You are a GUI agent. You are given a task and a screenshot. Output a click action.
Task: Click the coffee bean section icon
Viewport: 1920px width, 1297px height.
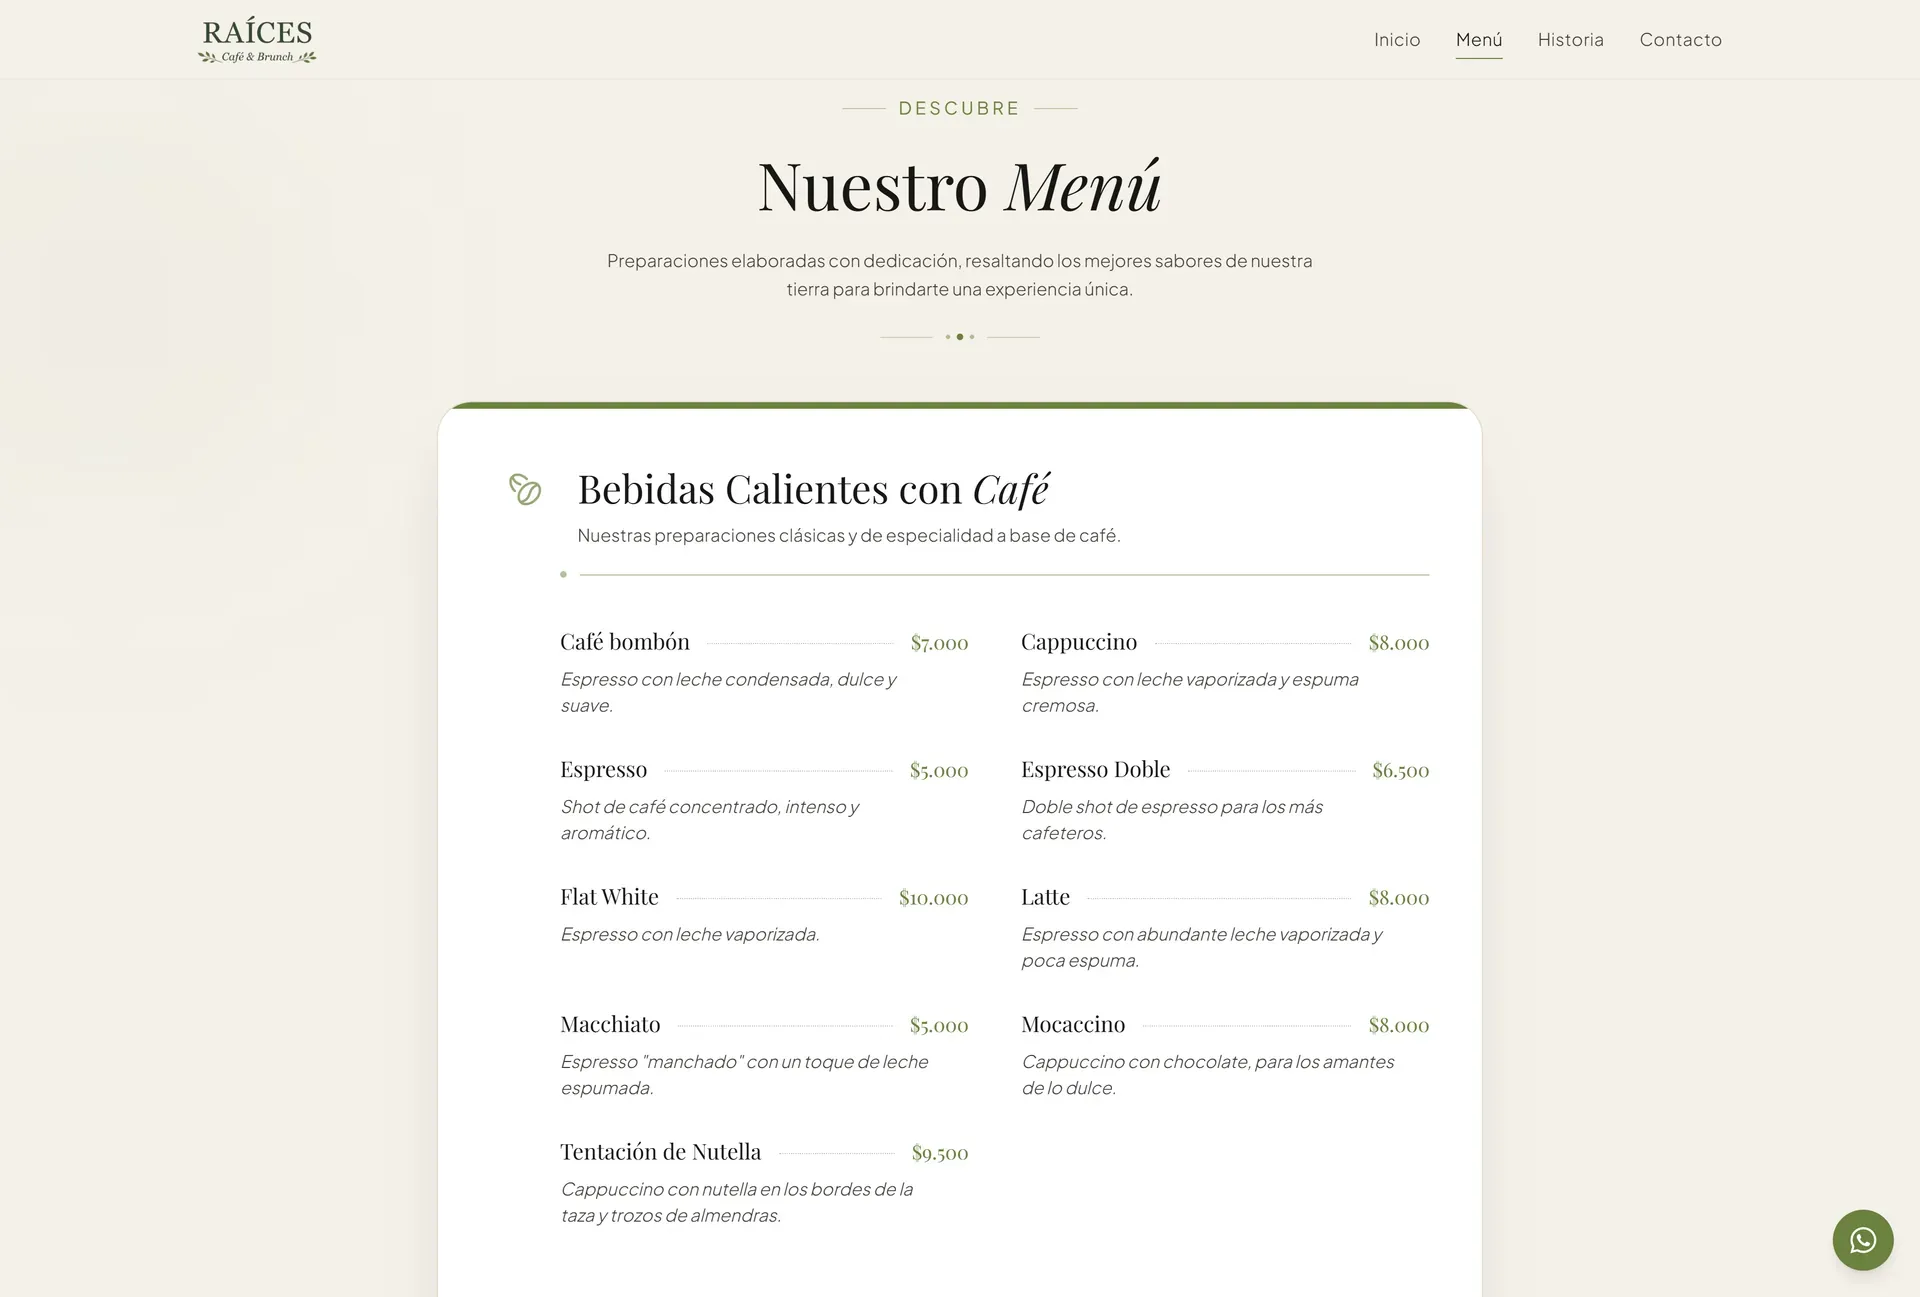pos(525,489)
